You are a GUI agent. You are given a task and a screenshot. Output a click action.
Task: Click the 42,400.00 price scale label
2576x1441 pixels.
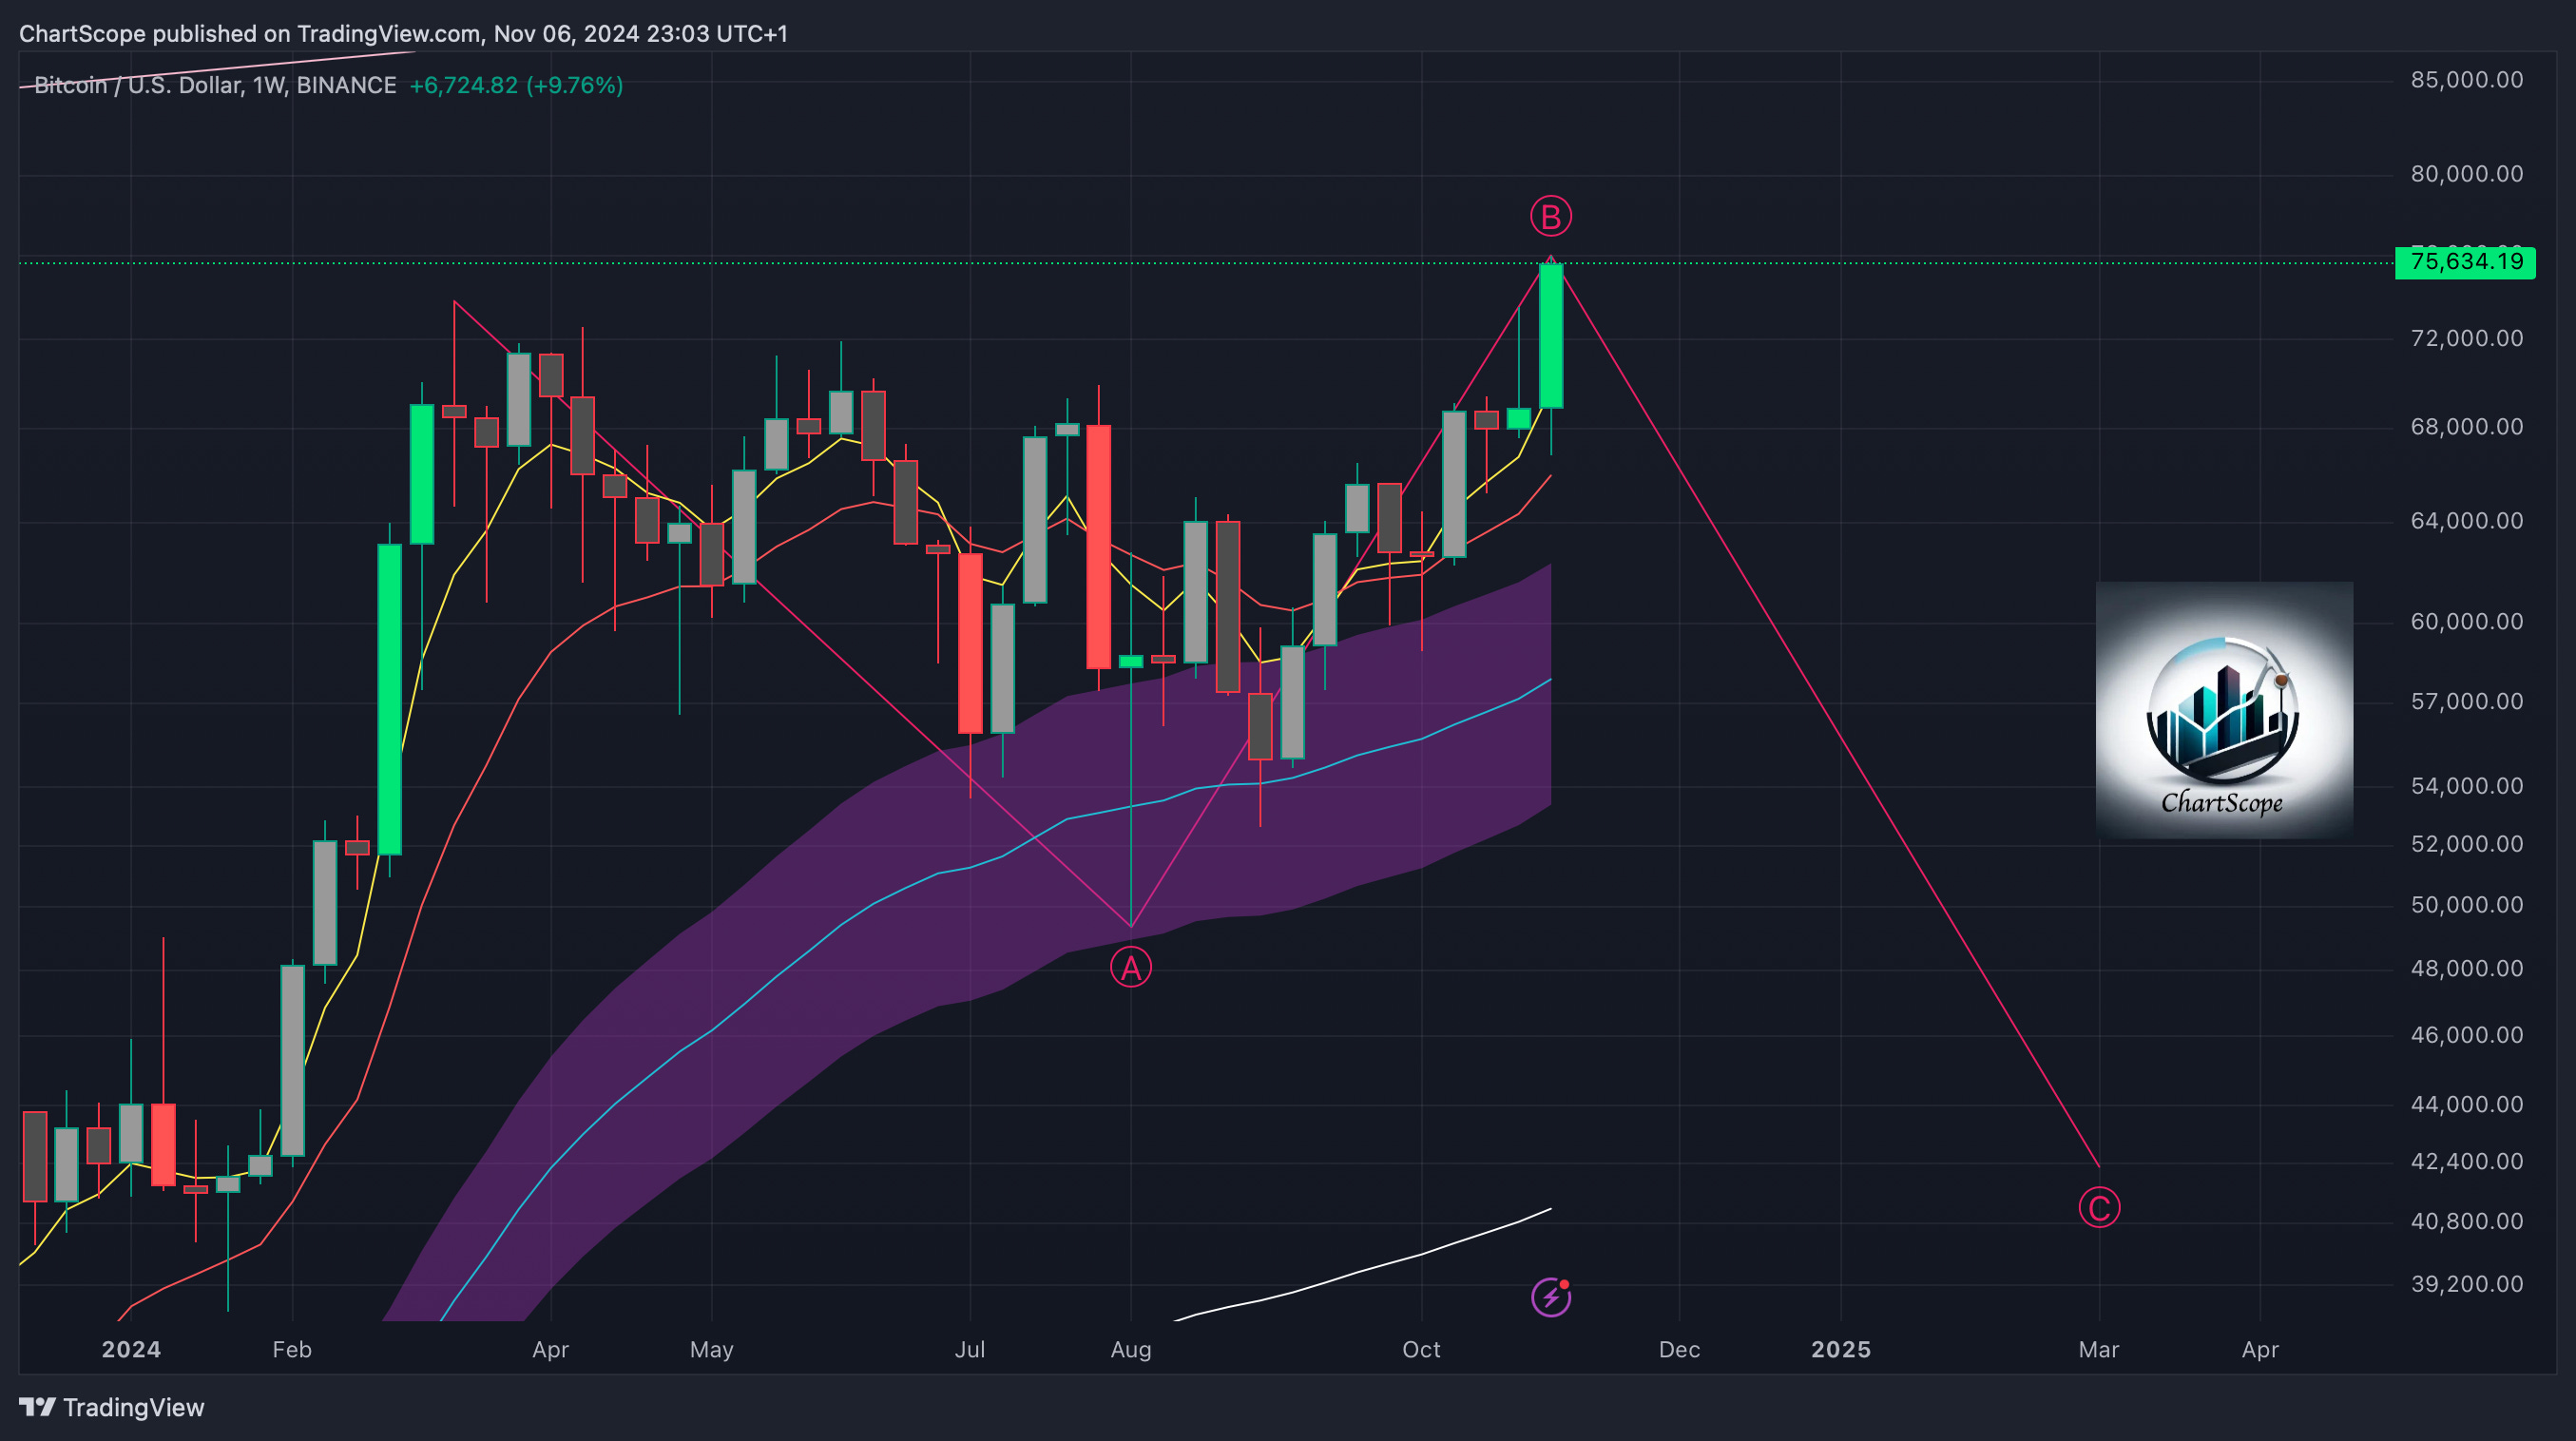tap(2466, 1161)
